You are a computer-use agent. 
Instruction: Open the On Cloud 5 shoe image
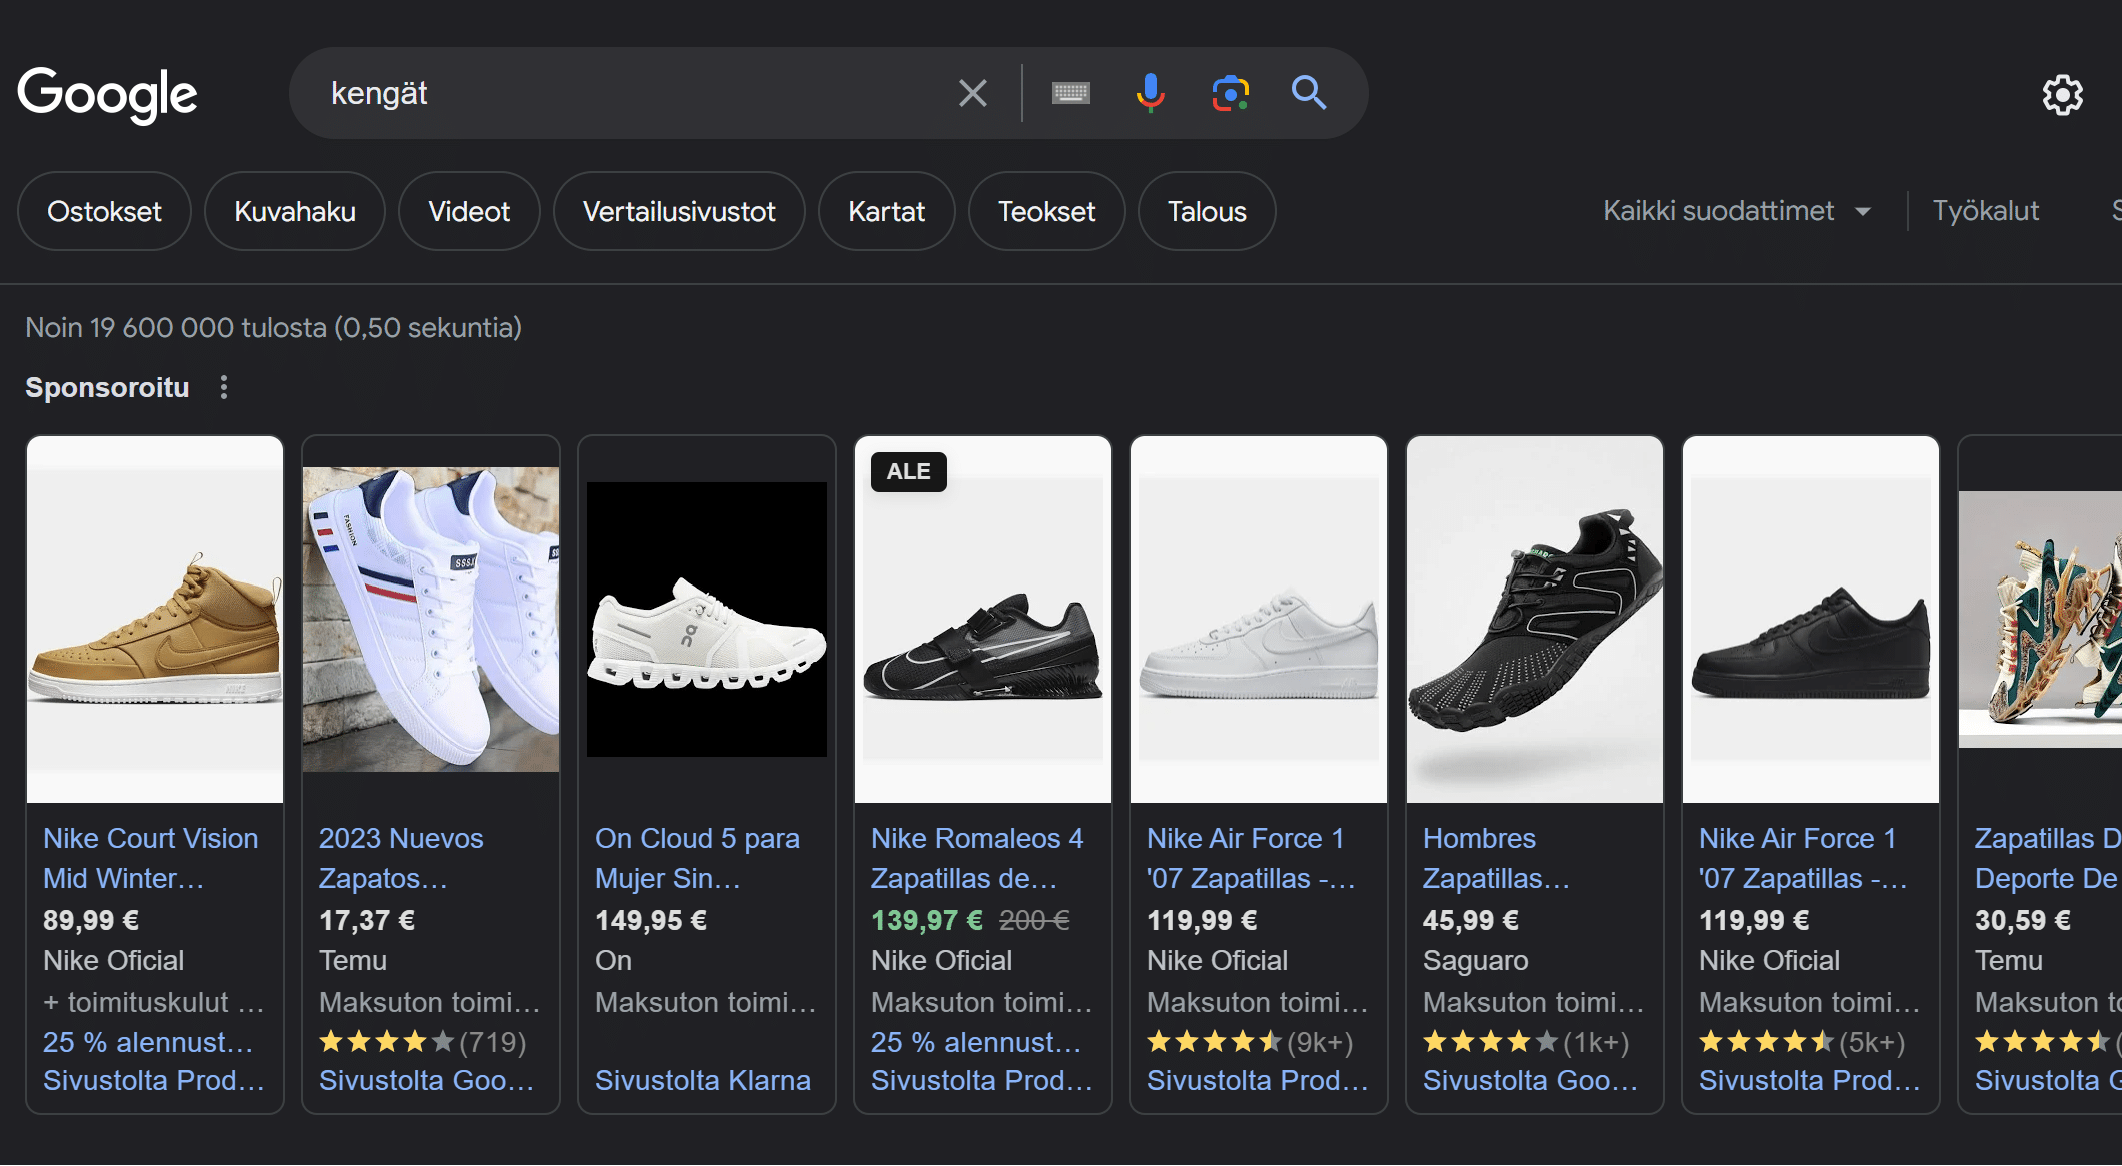707,619
